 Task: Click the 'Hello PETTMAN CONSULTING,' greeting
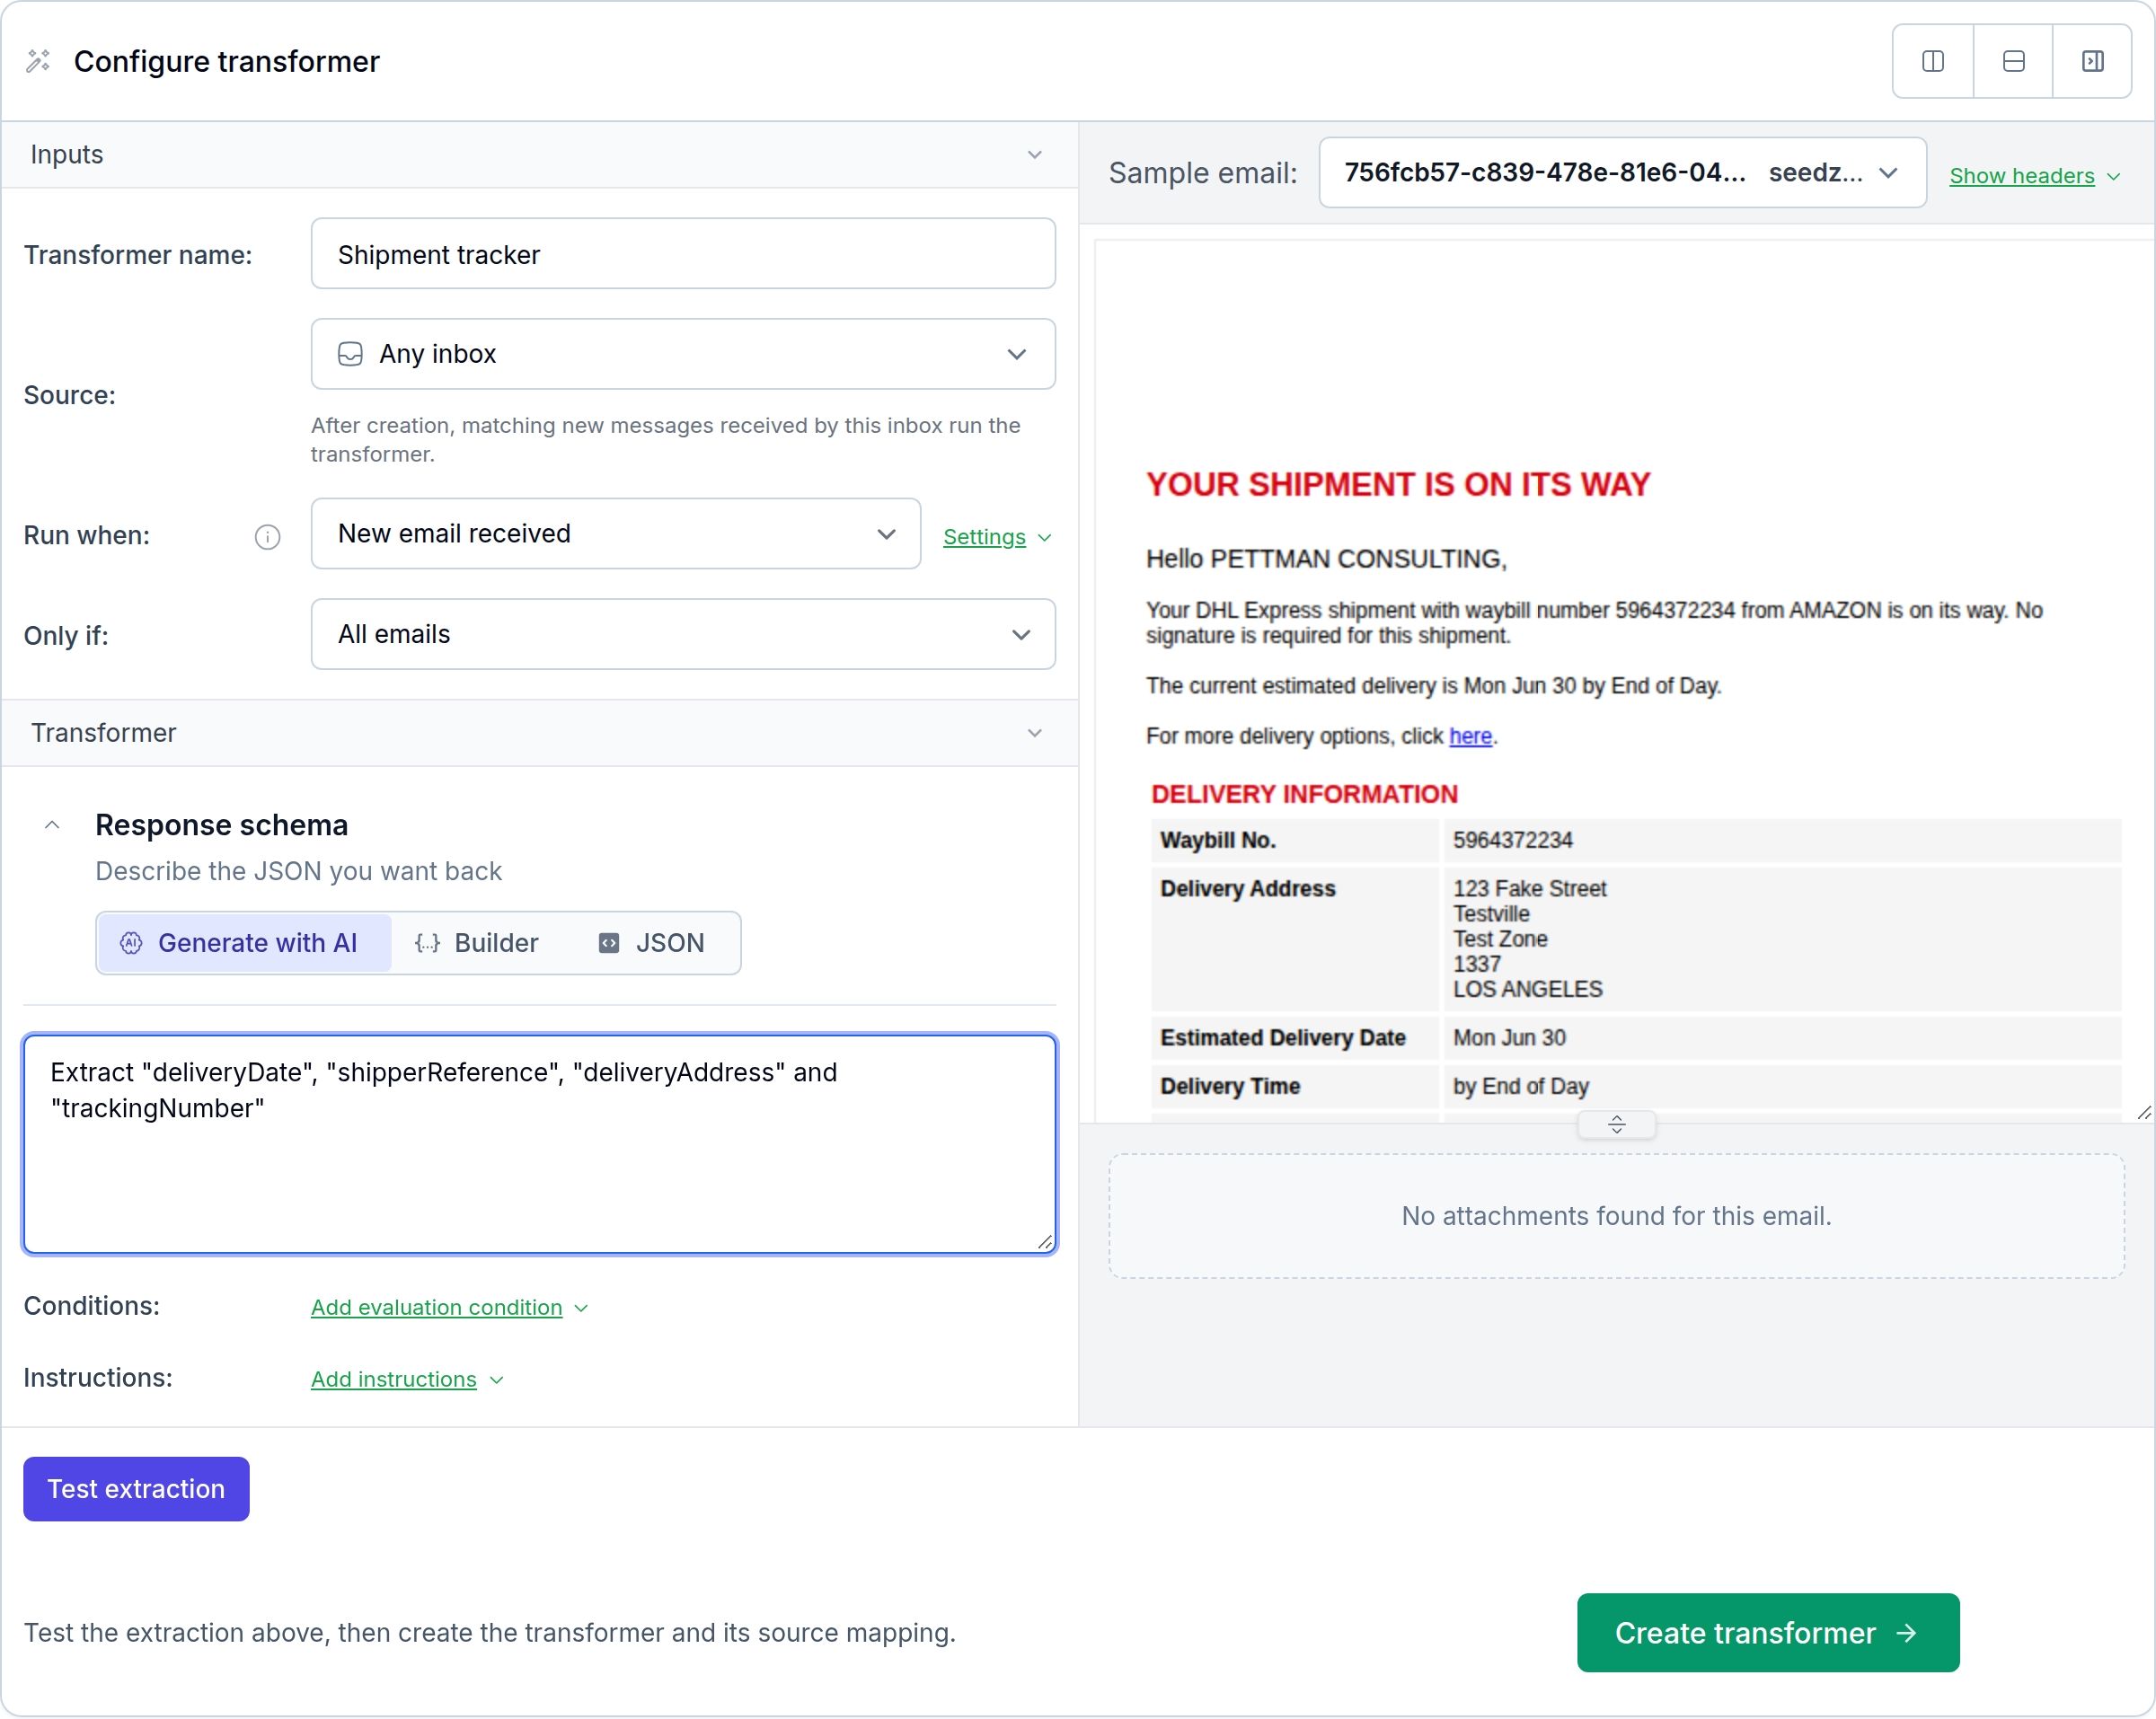(x=1326, y=559)
